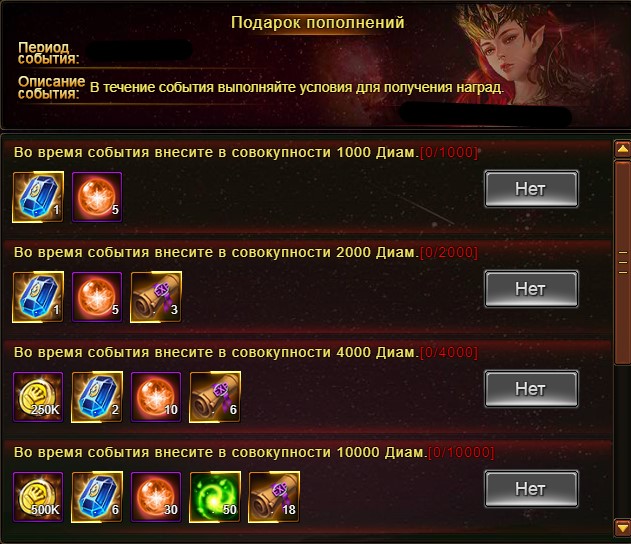The image size is (631, 544).
Task: Click the scrollbar up arrow
Action: [x=623, y=149]
